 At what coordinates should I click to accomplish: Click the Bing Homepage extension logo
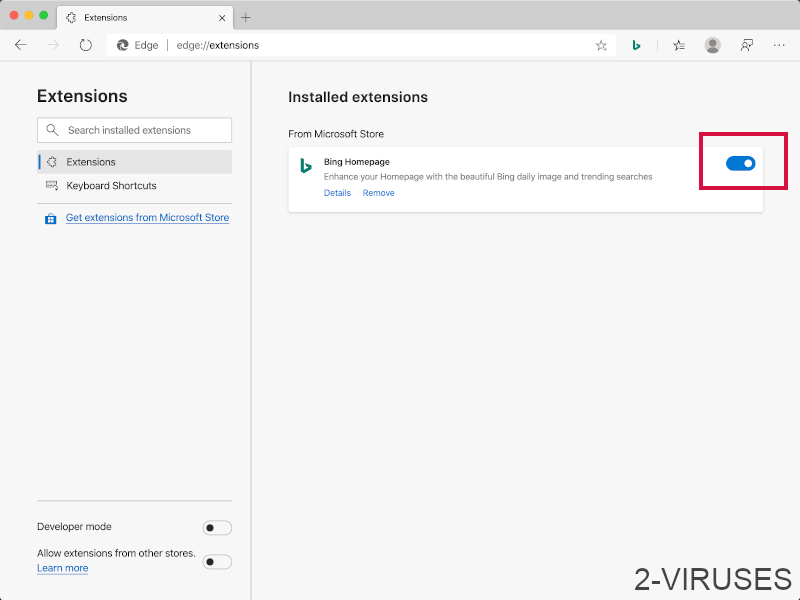click(x=306, y=166)
